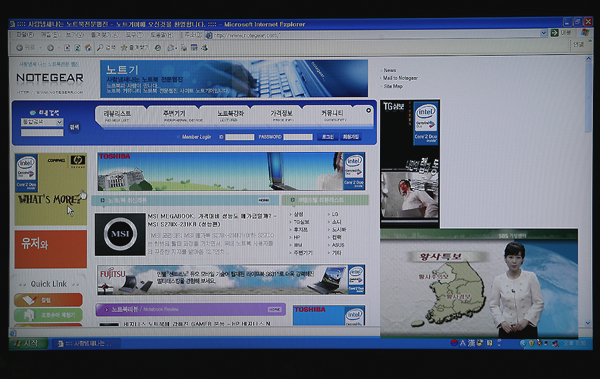Click the ID input field
The height and width of the screenshot is (379, 600).
click(240, 137)
